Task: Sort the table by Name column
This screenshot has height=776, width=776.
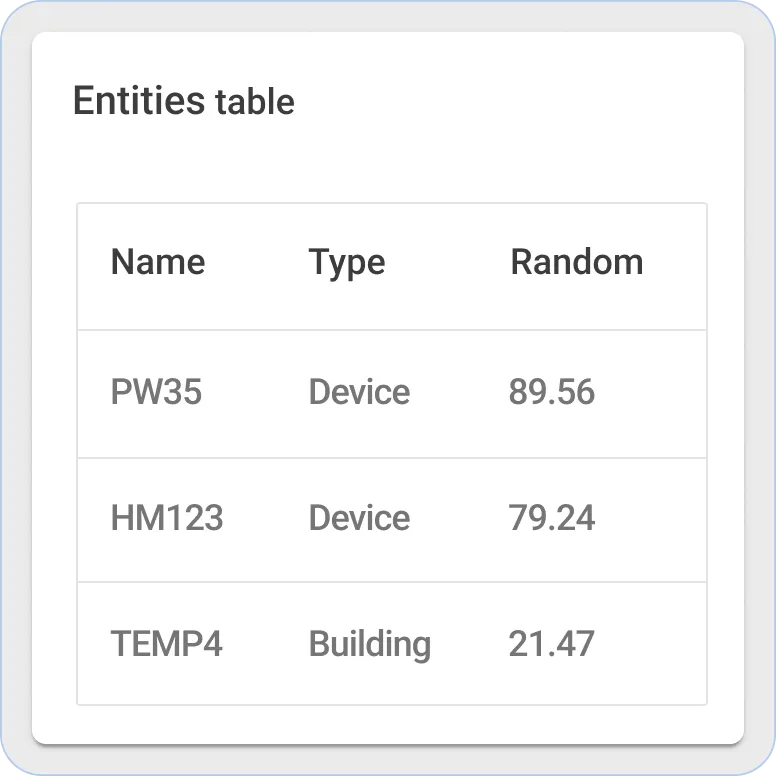Action: coord(157,262)
